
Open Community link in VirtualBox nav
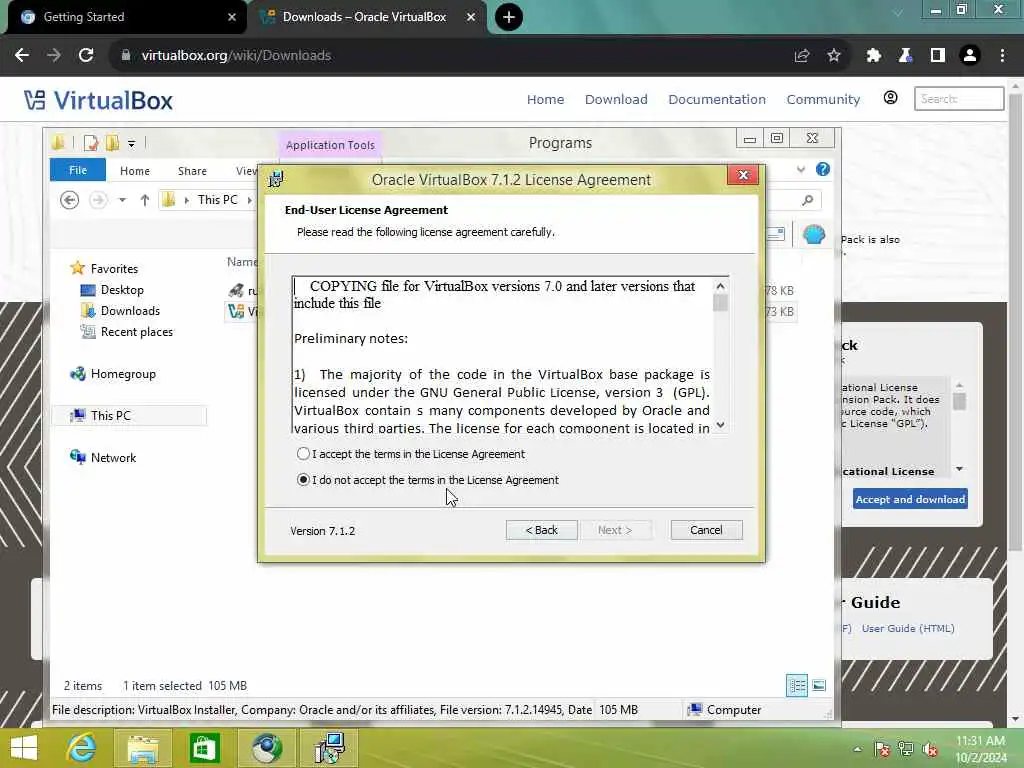823,99
